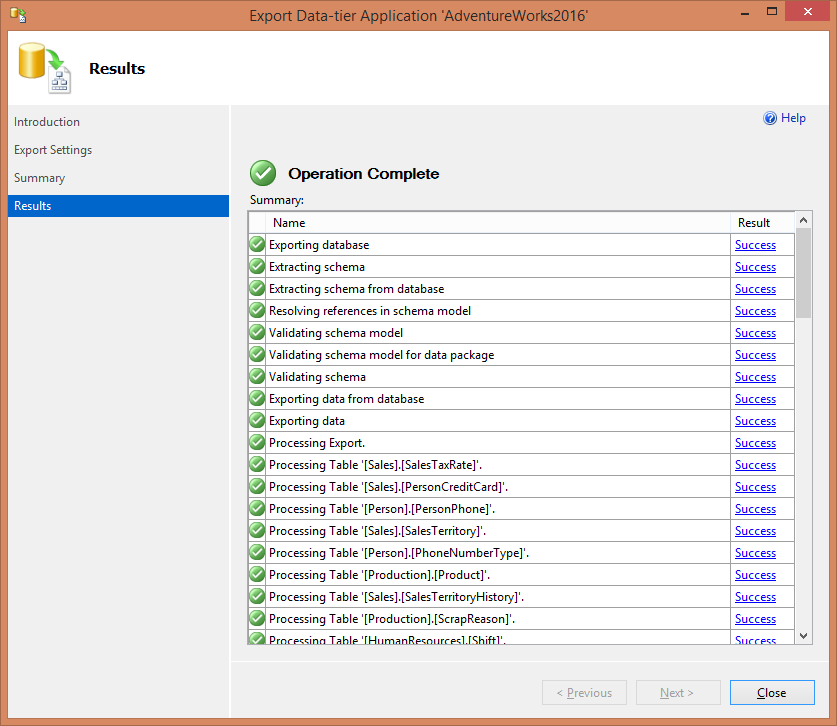Open the Introduction page in the sidebar
The image size is (837, 726).
coord(47,122)
